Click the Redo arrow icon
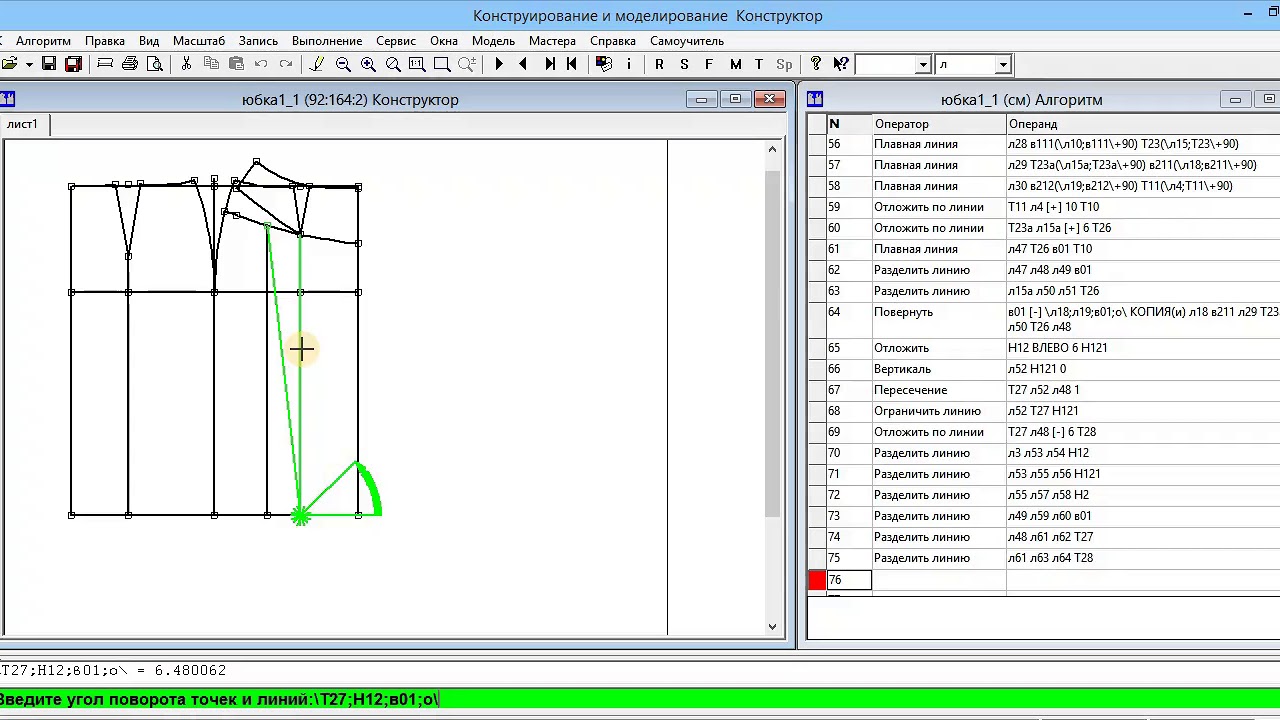This screenshot has height=720, width=1280. [x=286, y=64]
